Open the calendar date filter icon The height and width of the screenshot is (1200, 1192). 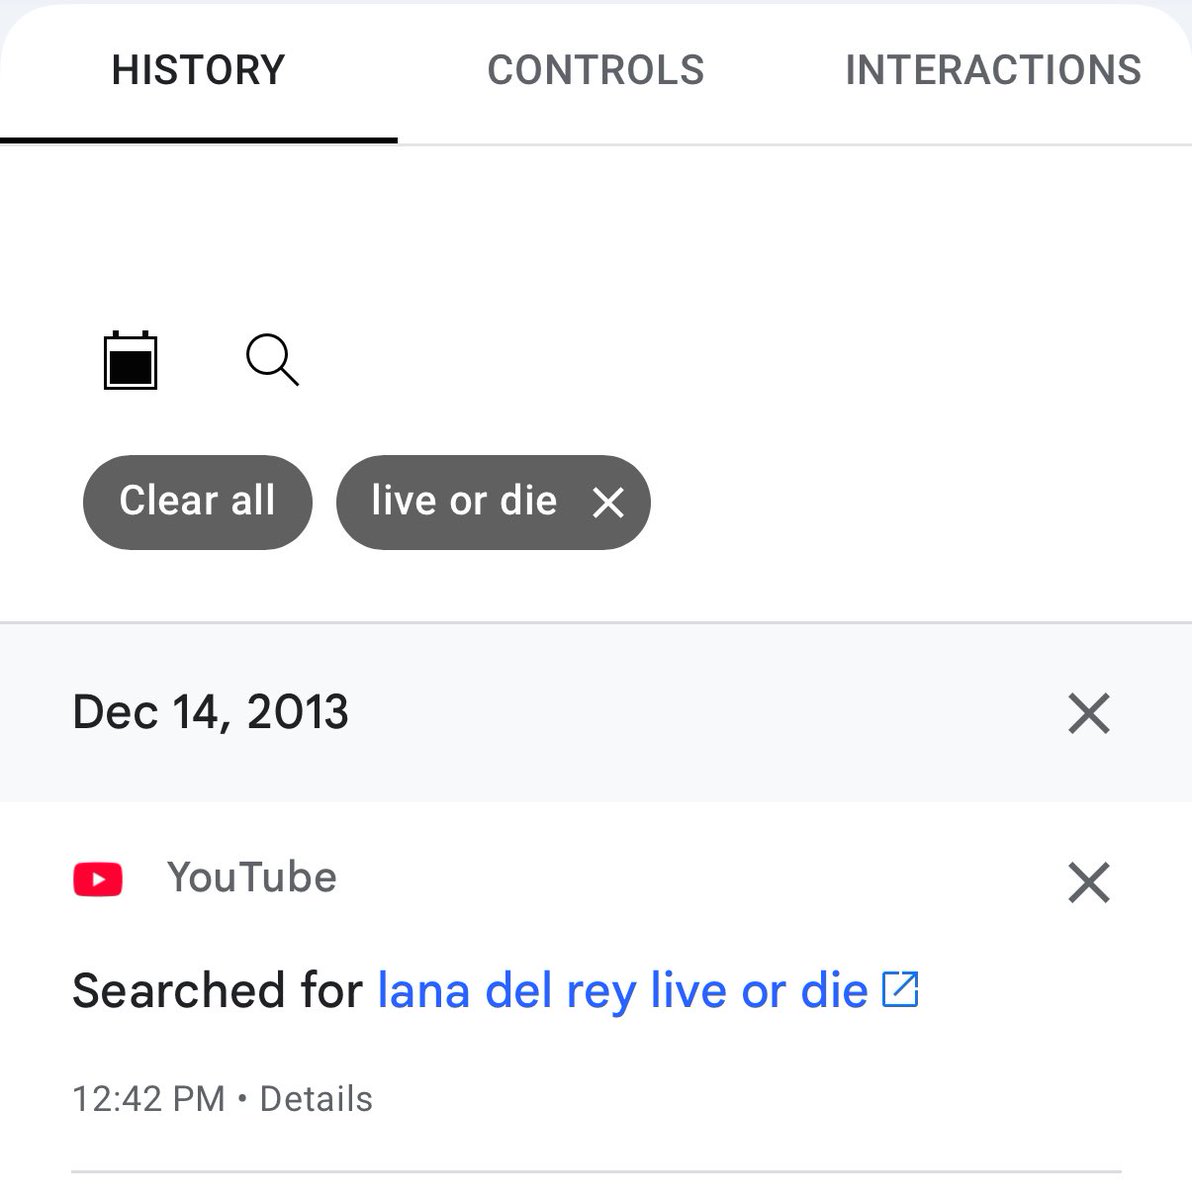coord(131,359)
